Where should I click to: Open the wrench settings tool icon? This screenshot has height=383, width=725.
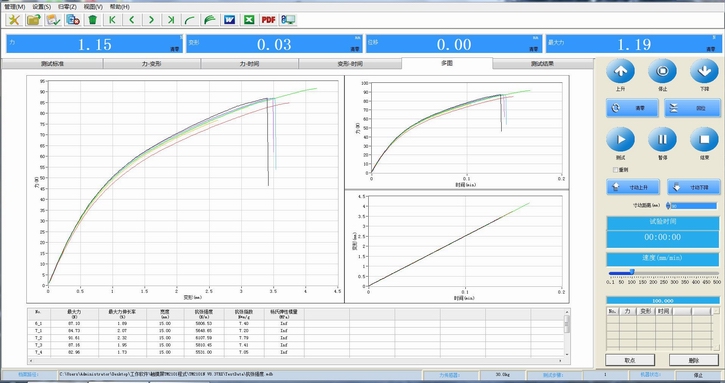[x=14, y=19]
